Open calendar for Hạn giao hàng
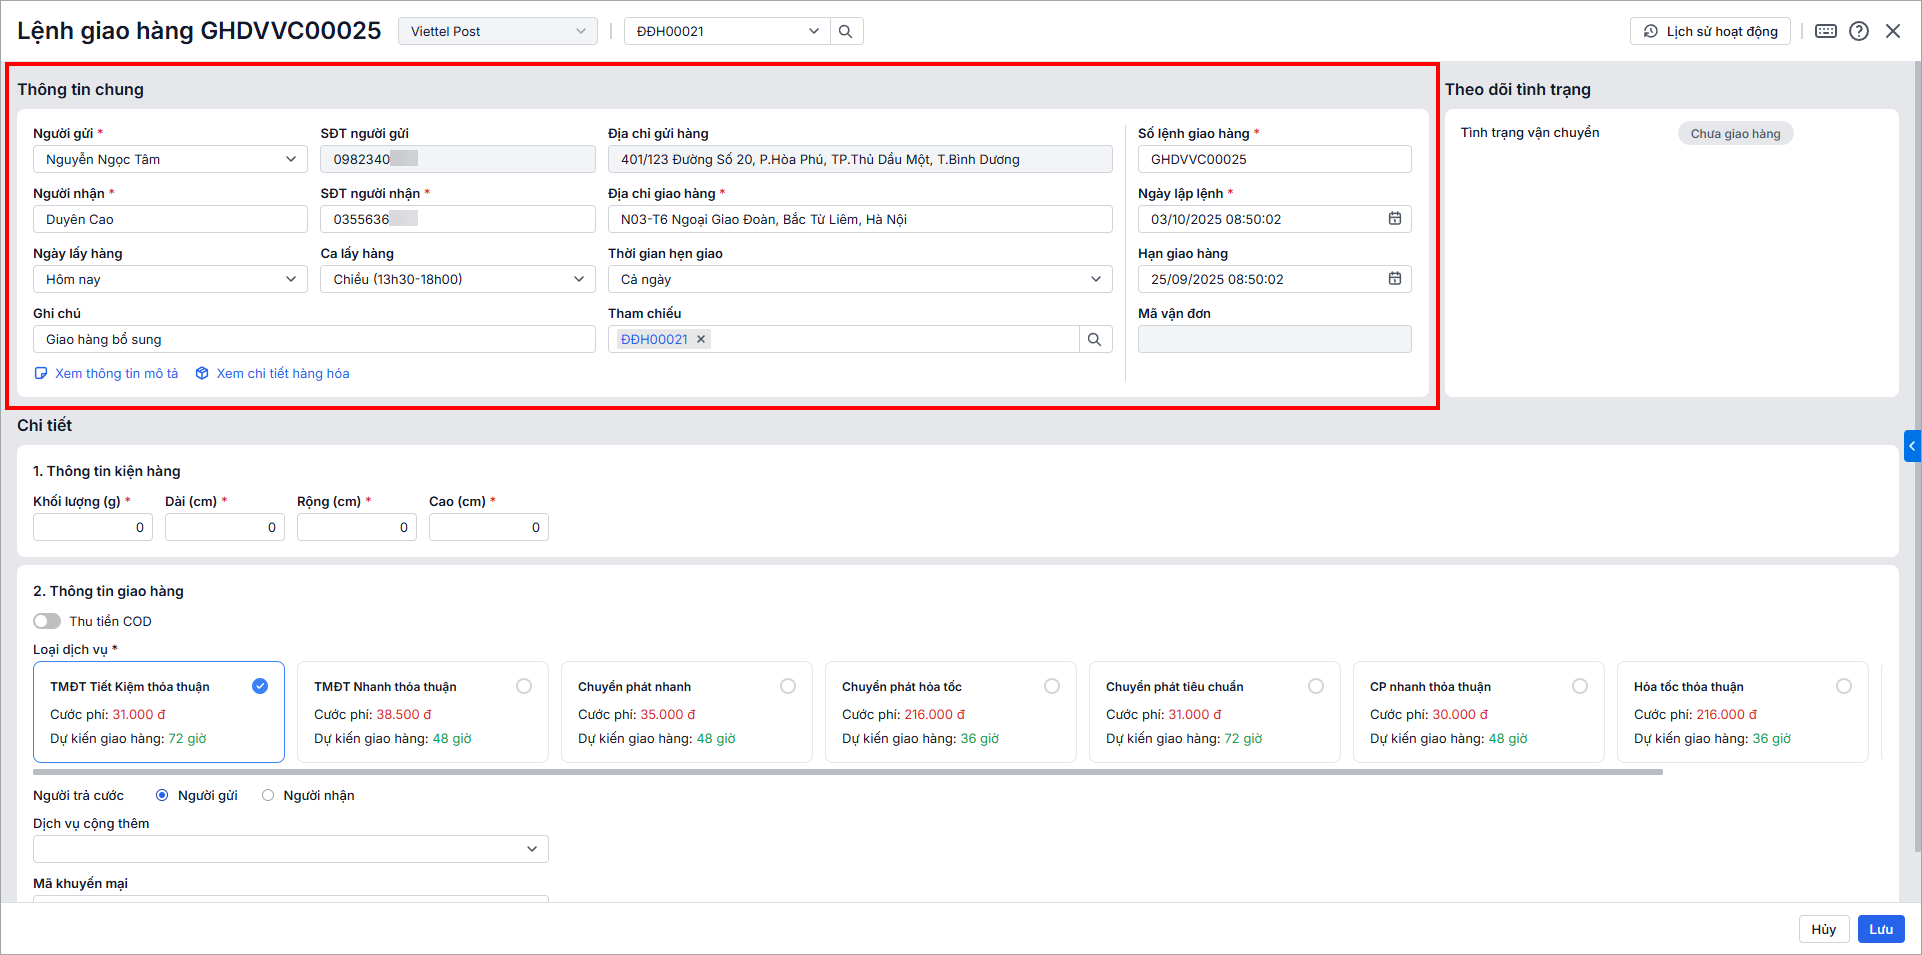1922x955 pixels. pyautogui.click(x=1395, y=279)
